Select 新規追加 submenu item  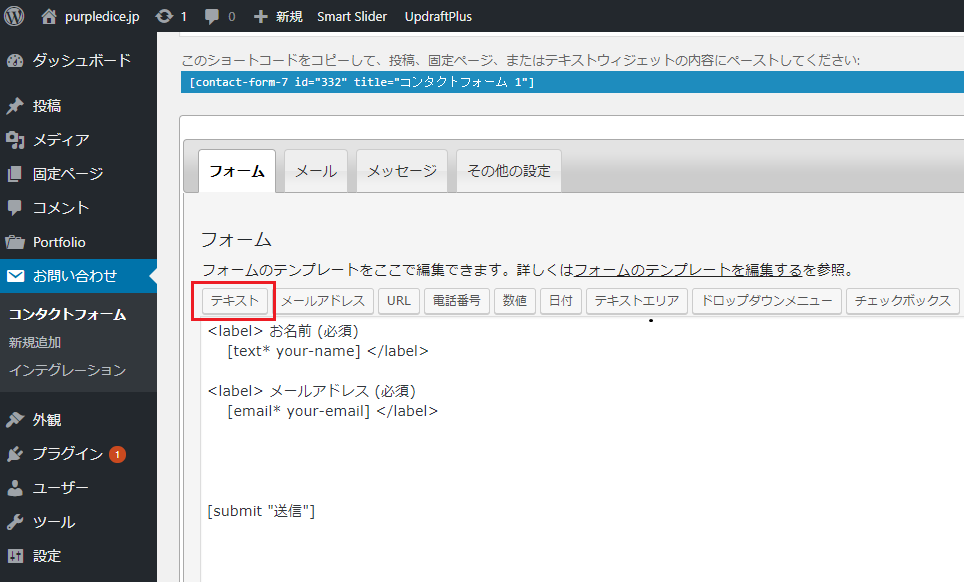[35, 342]
